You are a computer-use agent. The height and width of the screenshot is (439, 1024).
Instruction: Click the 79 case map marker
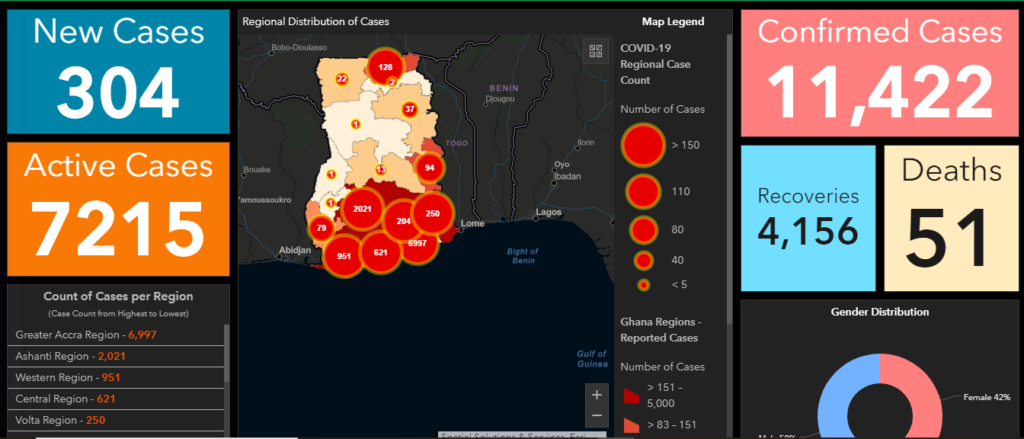321,229
